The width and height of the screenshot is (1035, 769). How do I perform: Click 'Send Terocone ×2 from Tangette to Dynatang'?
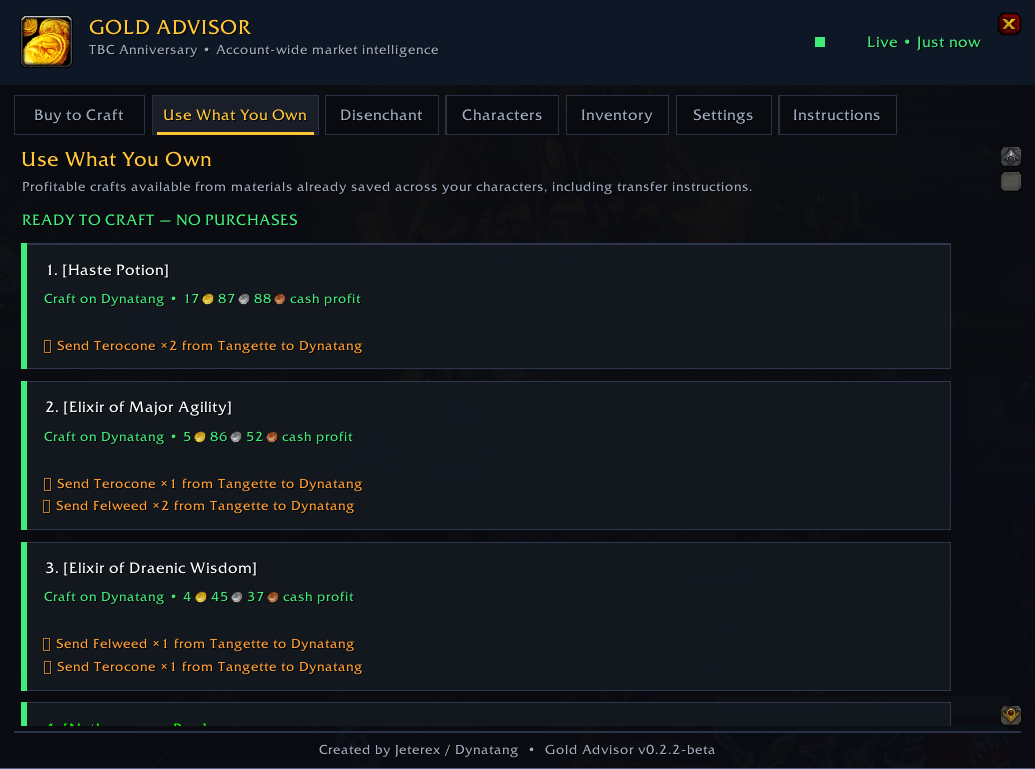[209, 346]
